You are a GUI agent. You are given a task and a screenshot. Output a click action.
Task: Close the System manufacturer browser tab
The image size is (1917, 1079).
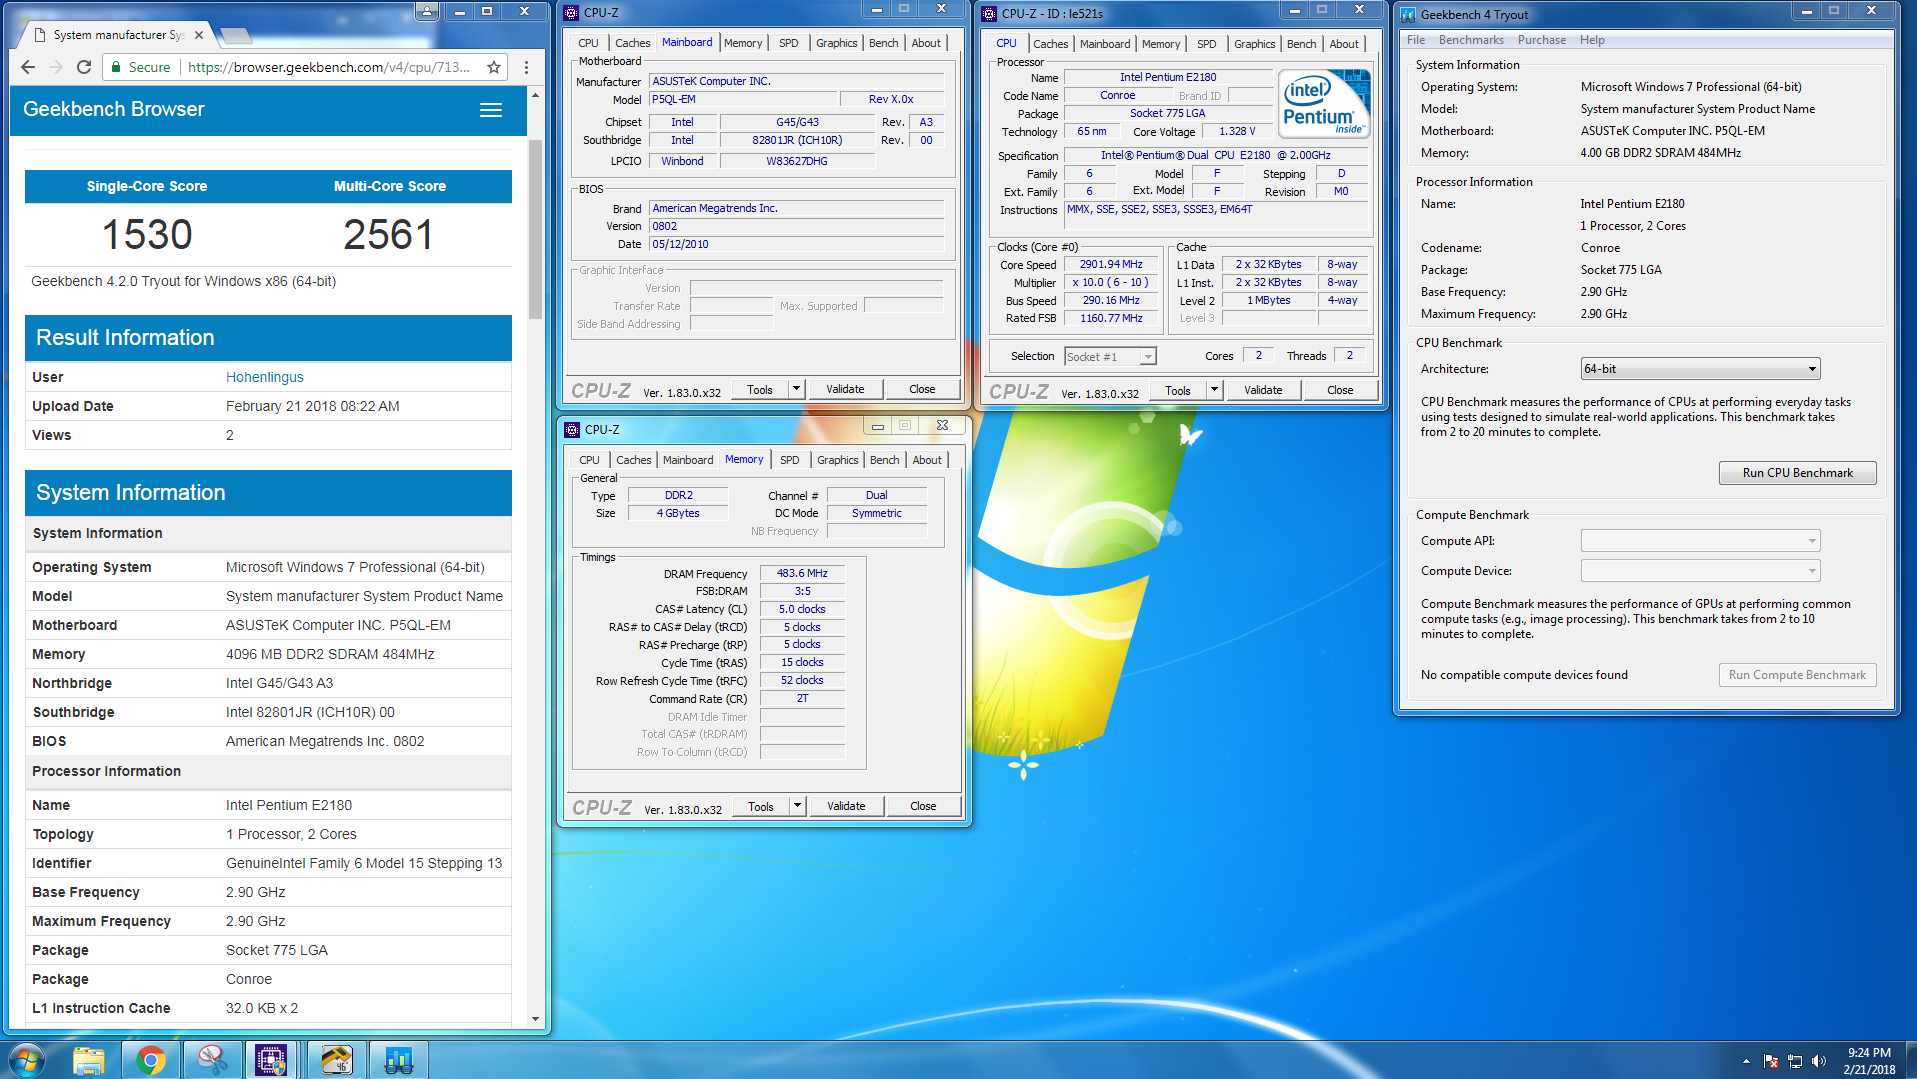(199, 35)
